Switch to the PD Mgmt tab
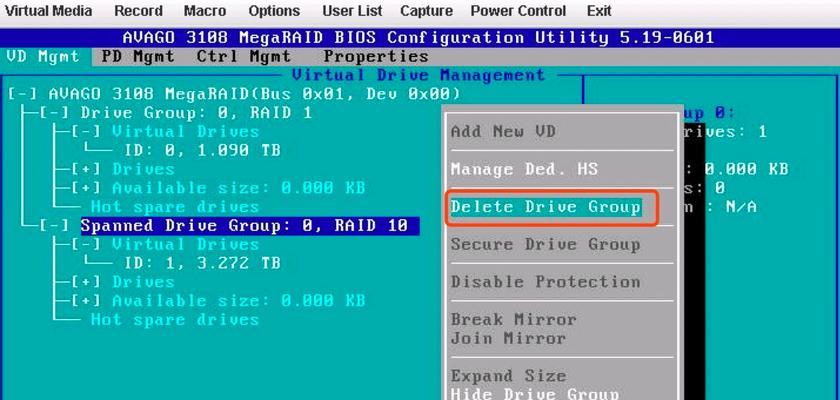 click(138, 56)
